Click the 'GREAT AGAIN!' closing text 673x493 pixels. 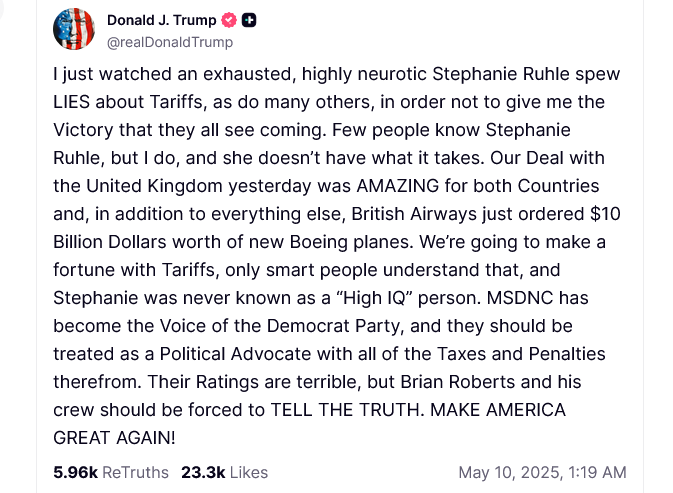click(x=114, y=438)
